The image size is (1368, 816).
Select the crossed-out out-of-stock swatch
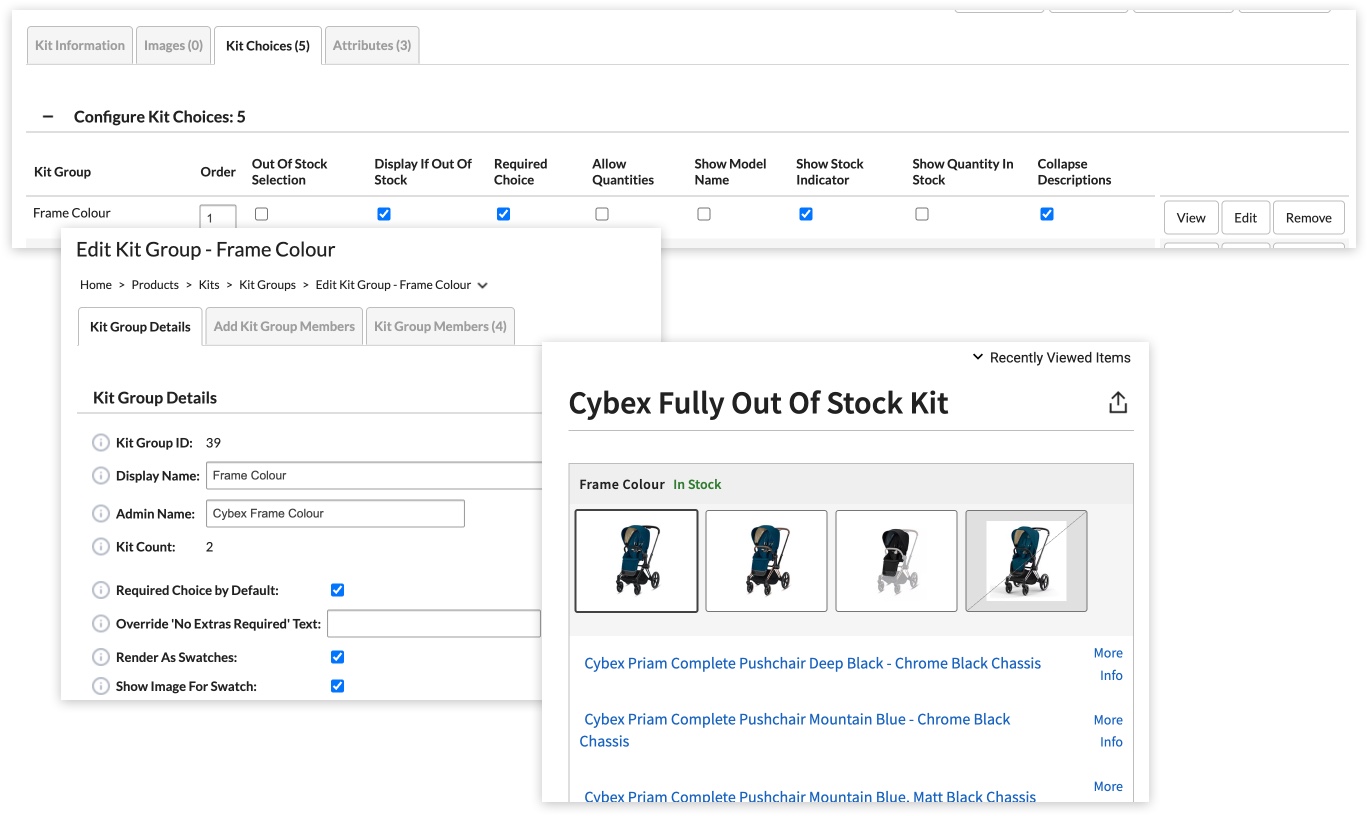point(1026,561)
